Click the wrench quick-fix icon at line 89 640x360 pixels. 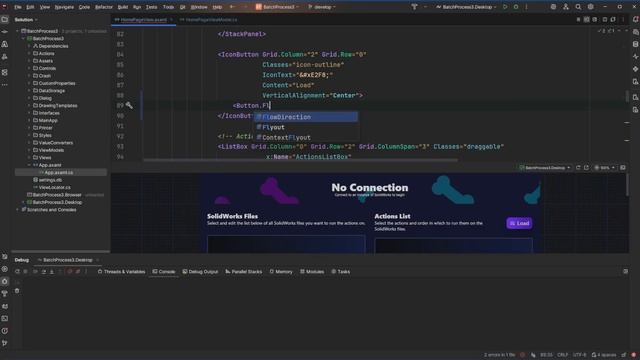(x=129, y=105)
